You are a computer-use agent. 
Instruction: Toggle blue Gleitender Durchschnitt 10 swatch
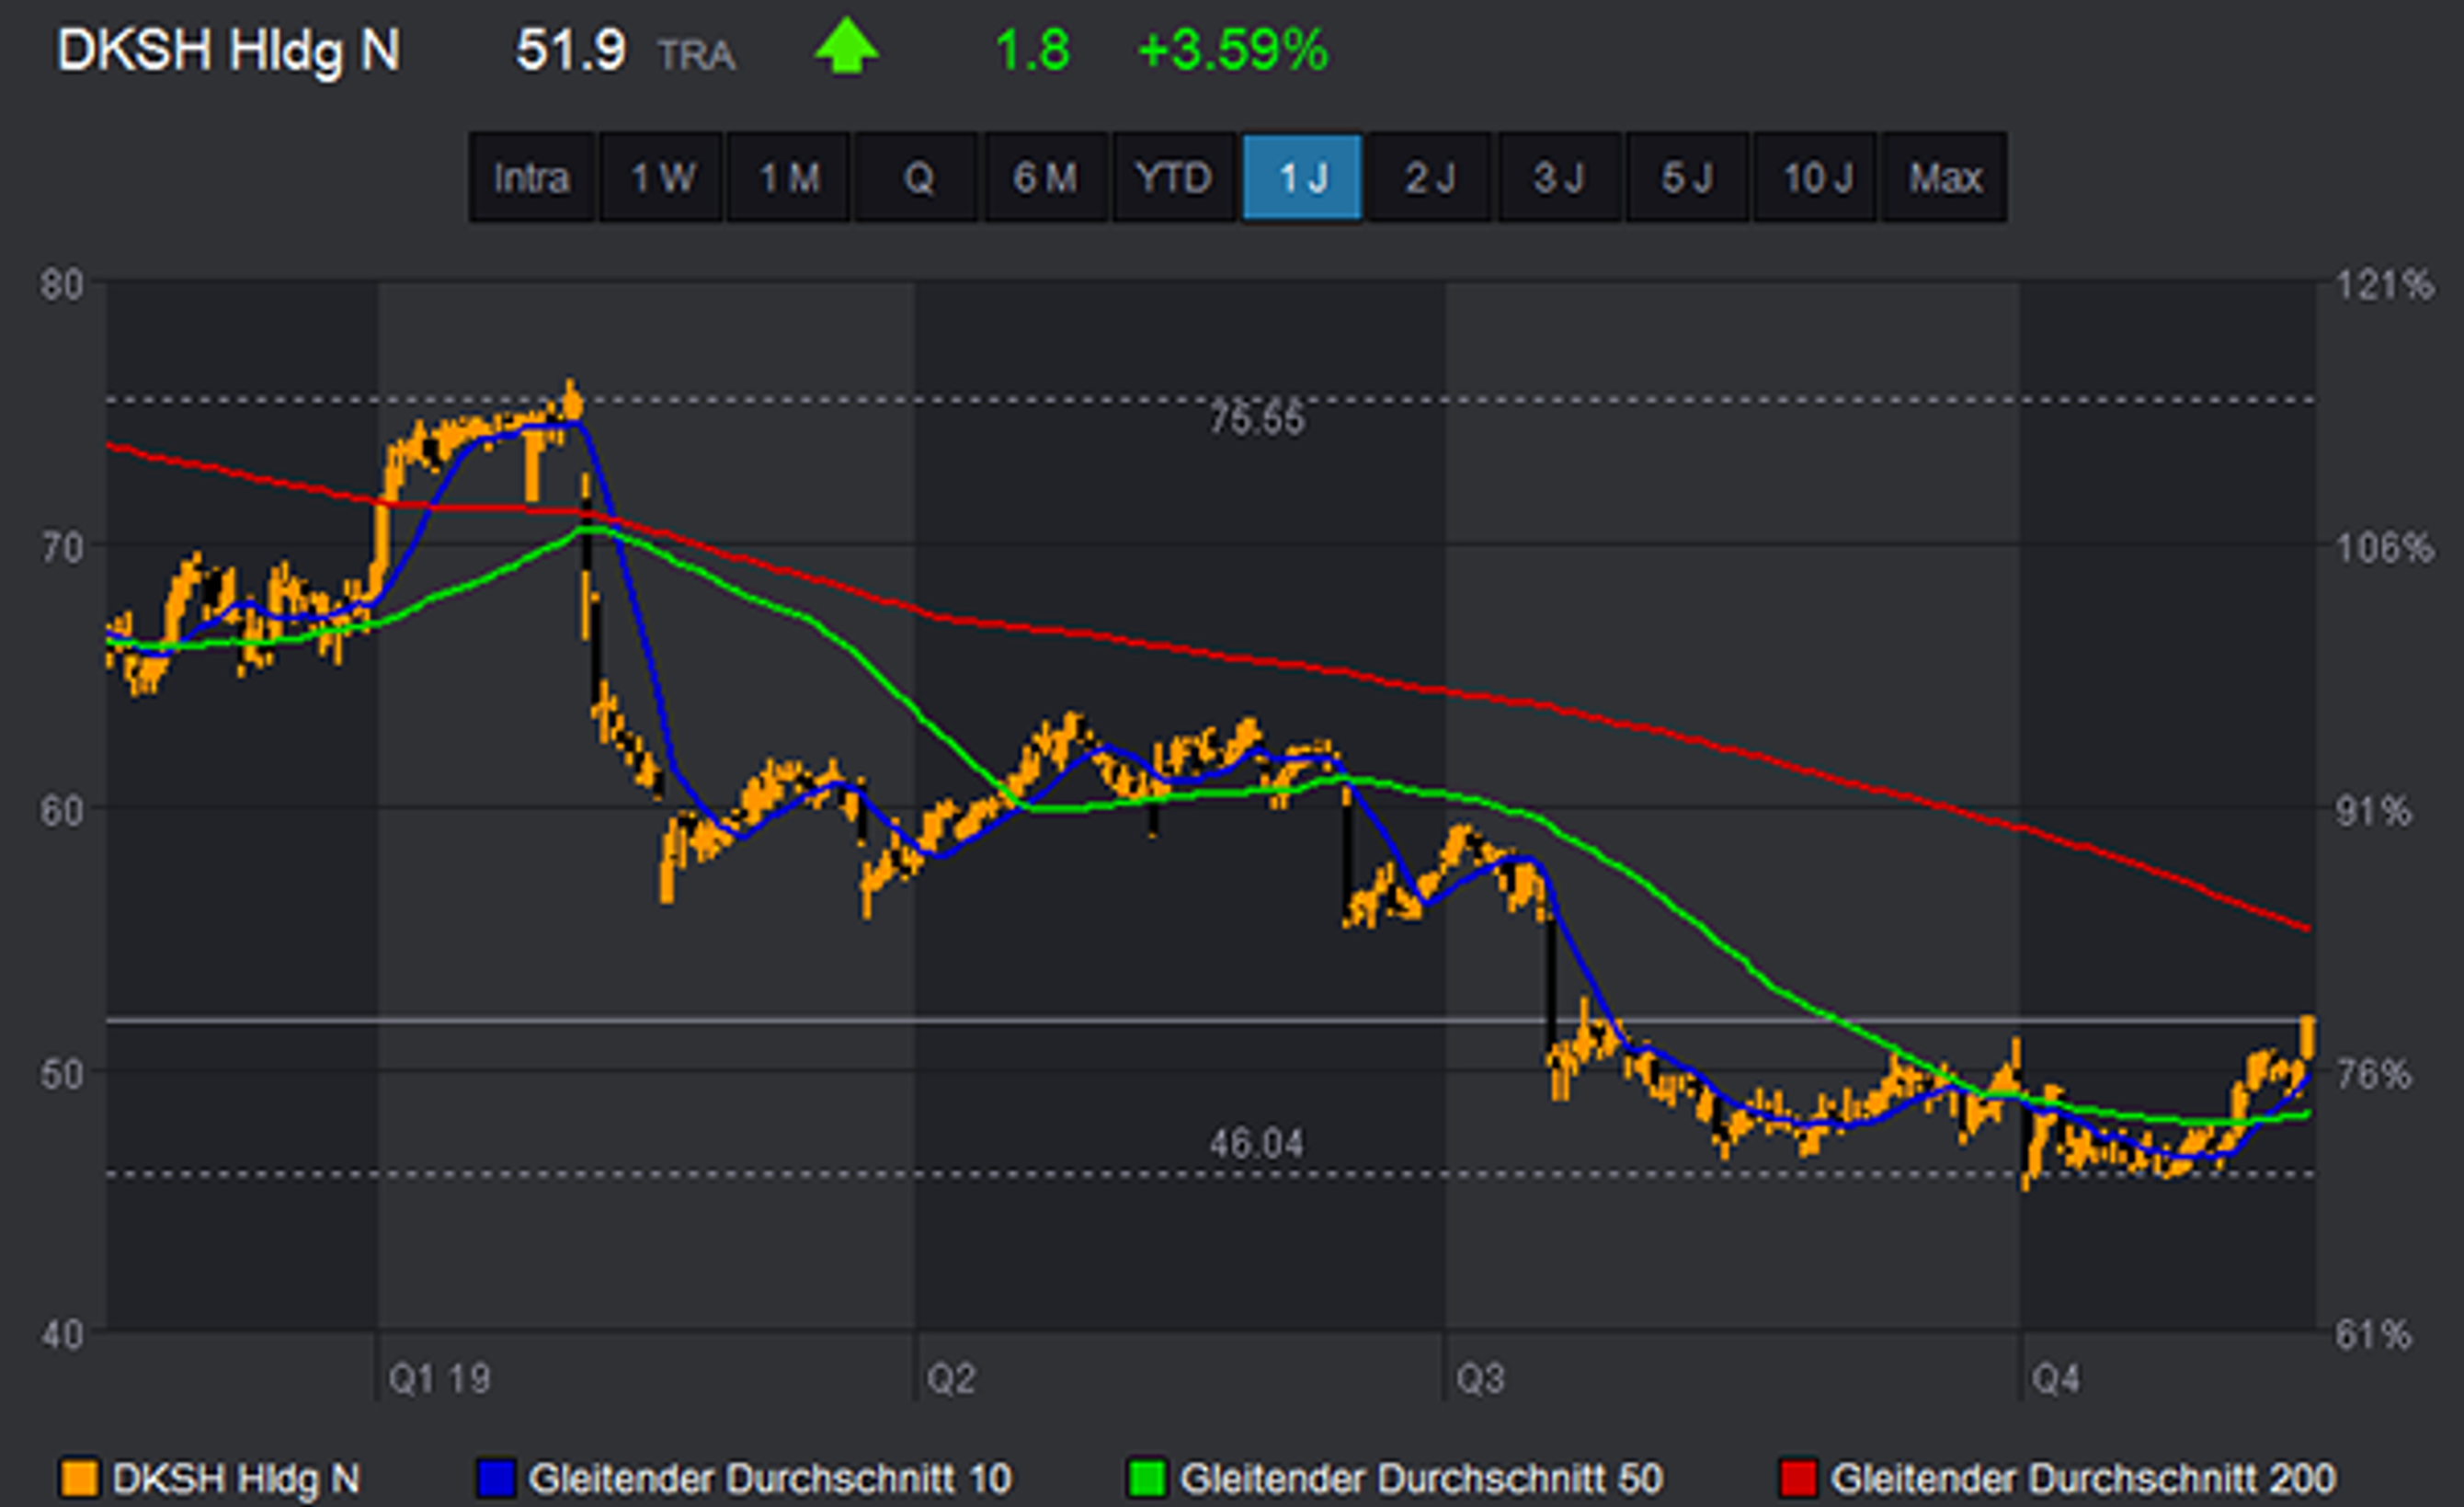tap(496, 1478)
